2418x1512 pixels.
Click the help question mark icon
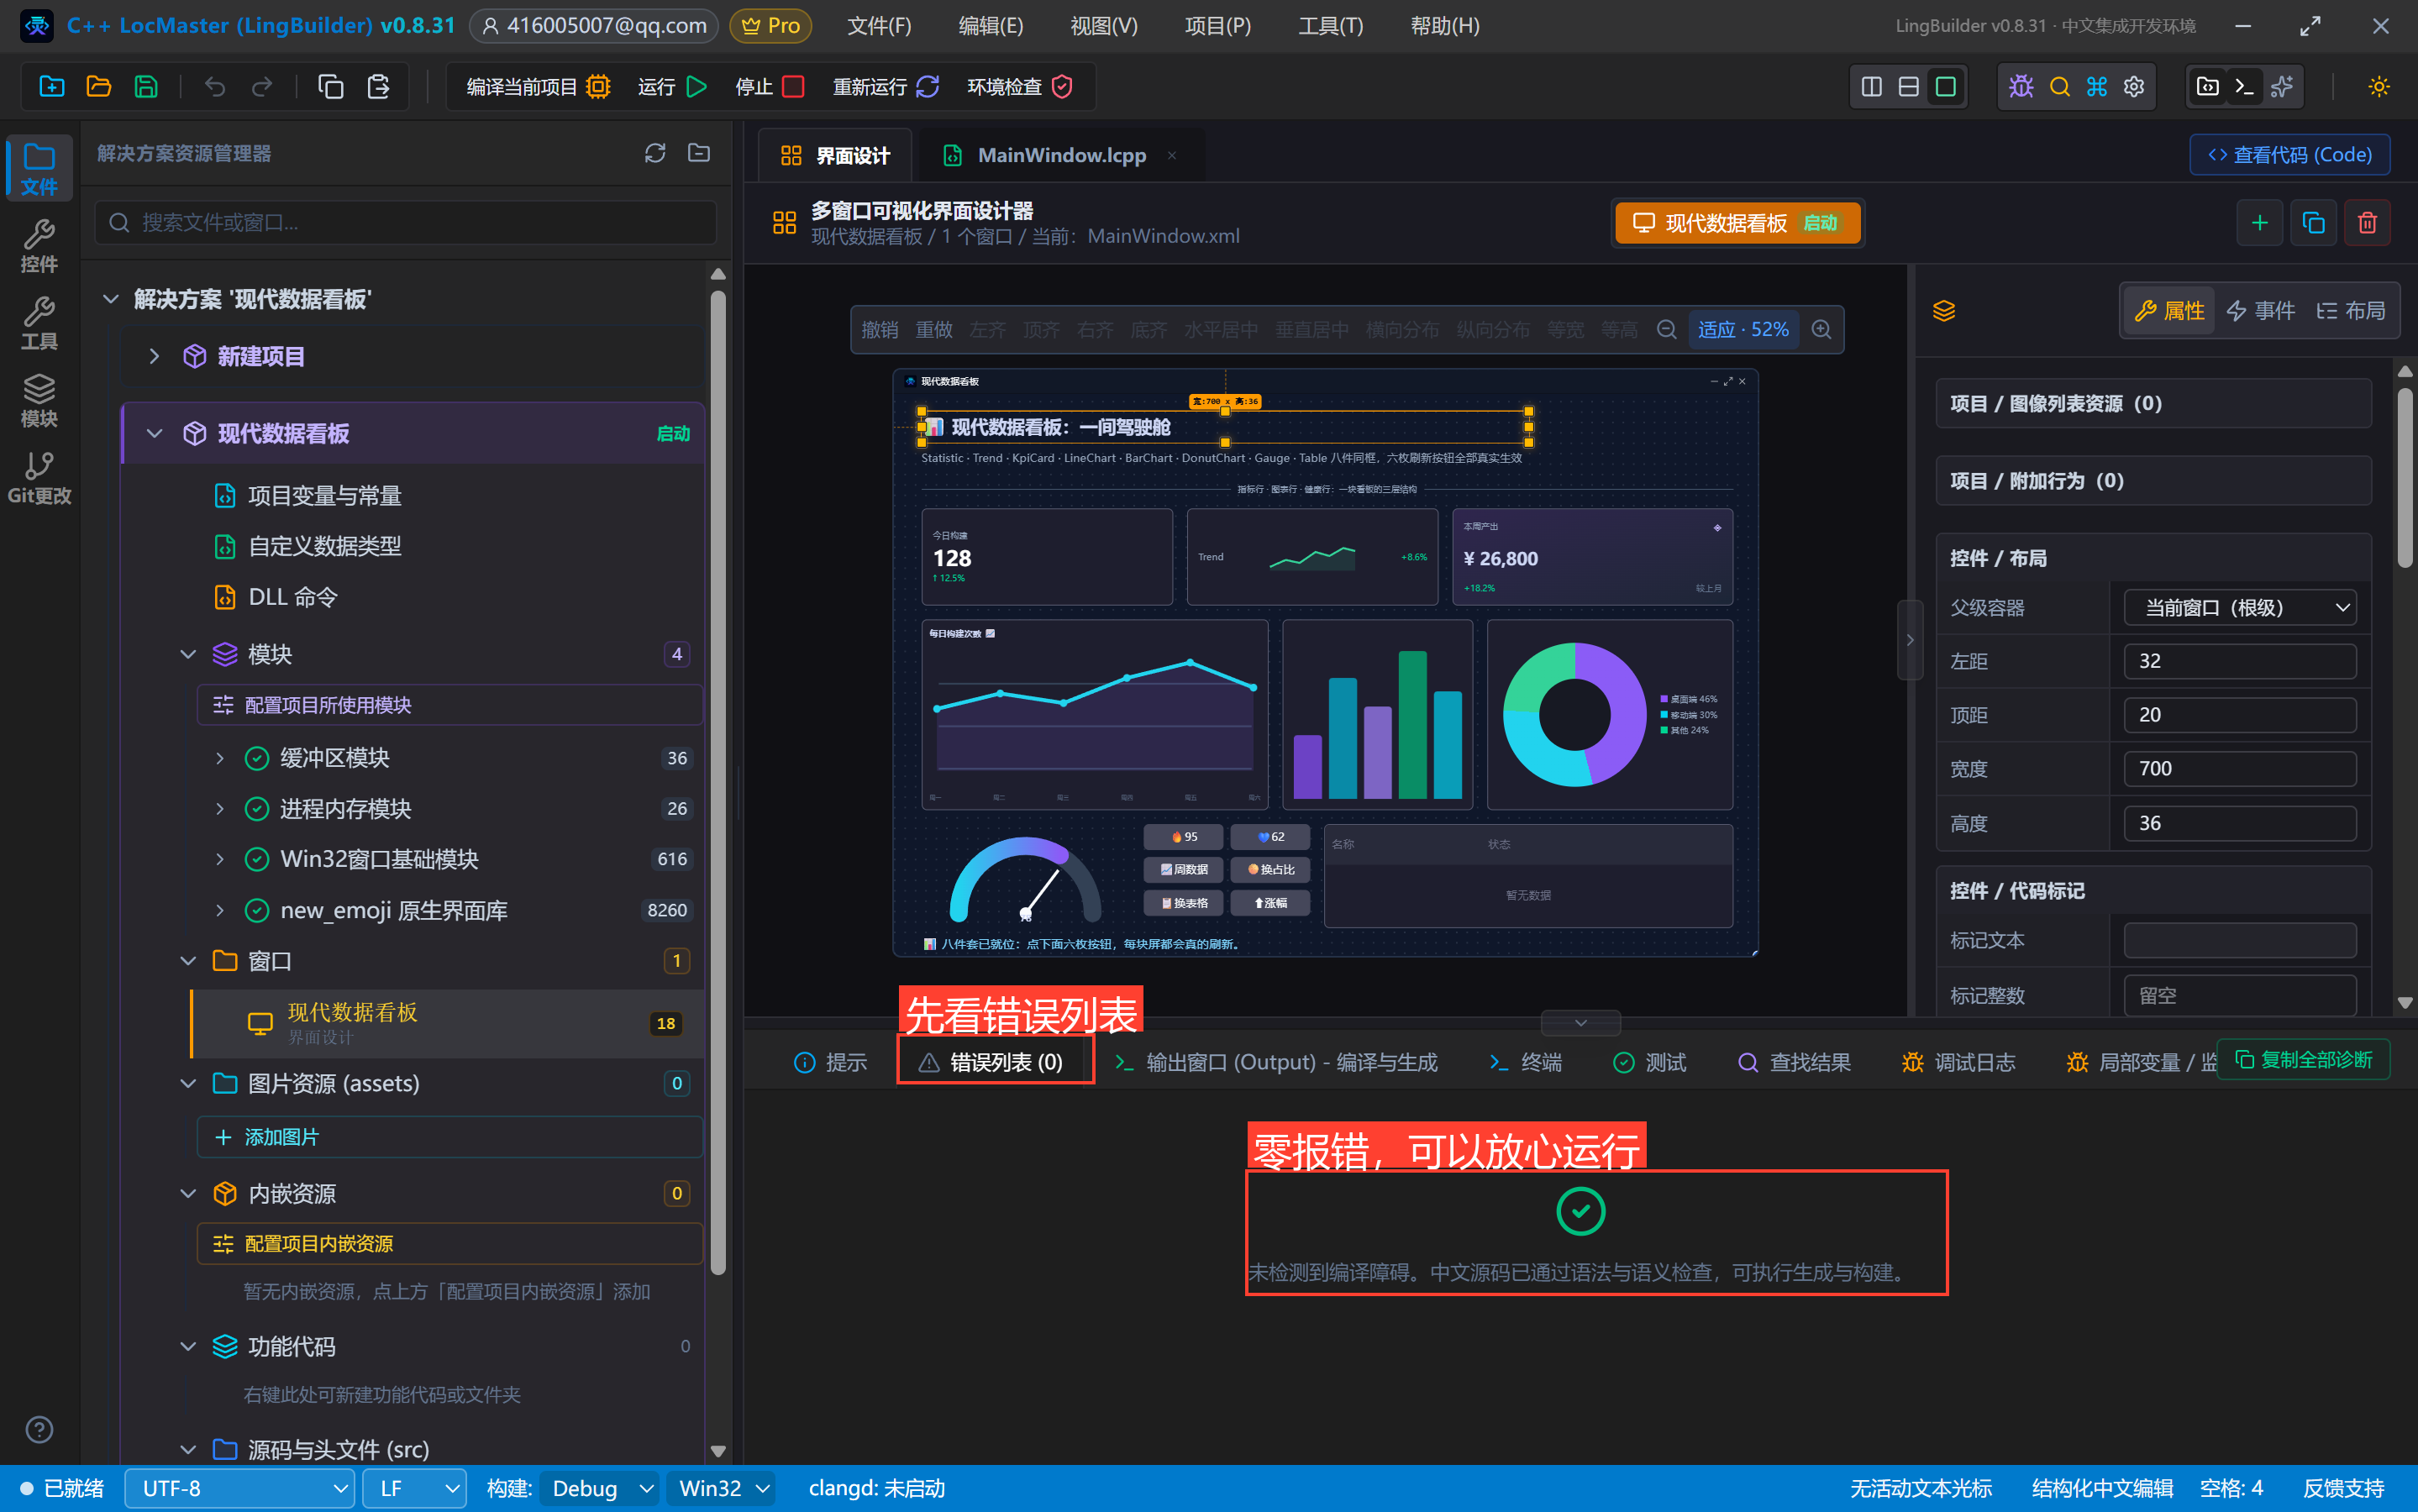[39, 1430]
